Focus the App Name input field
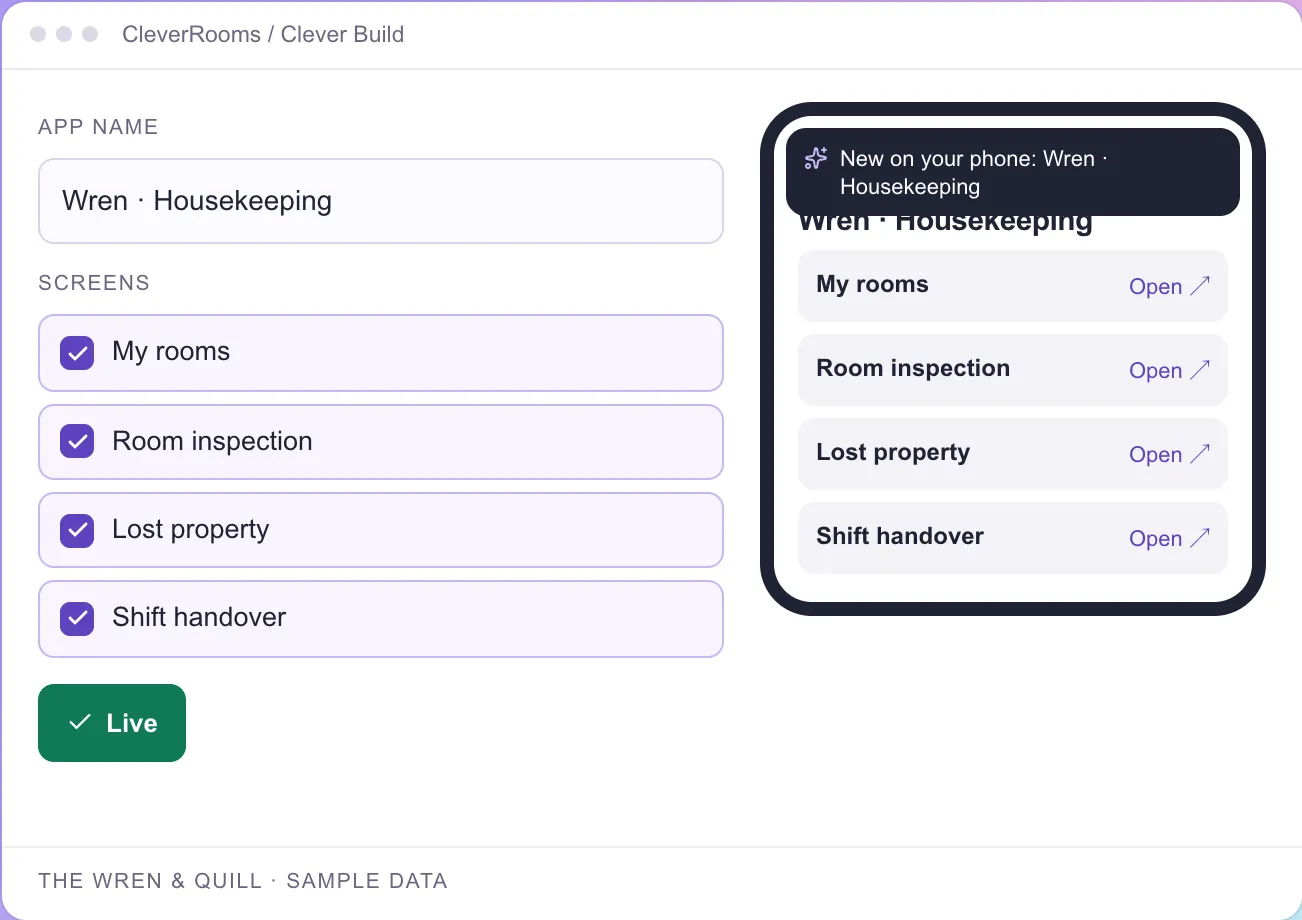1302x920 pixels. (381, 201)
